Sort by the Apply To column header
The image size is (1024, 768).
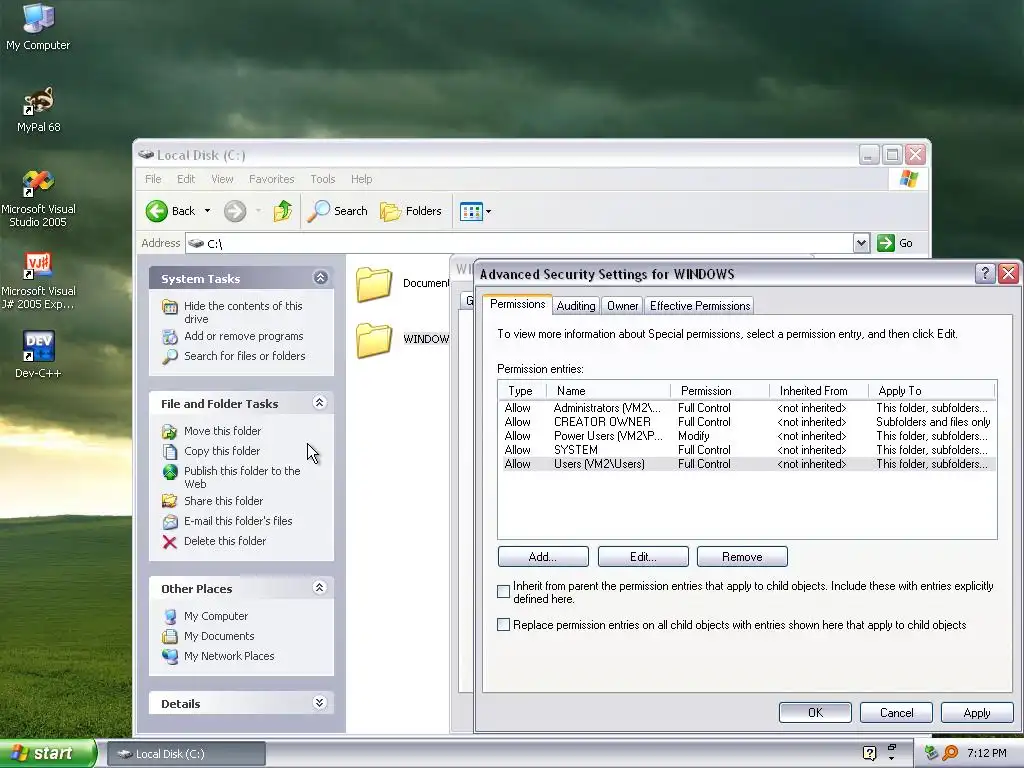pos(931,391)
